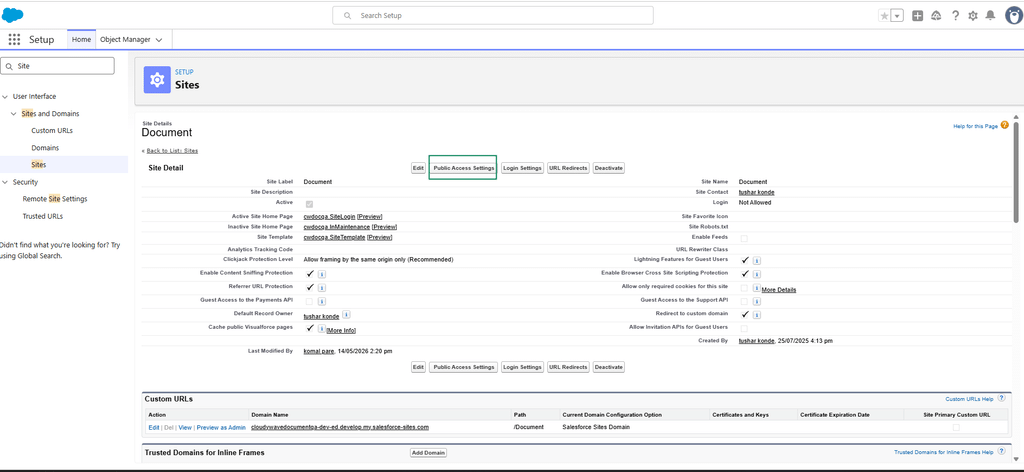This screenshot has width=1024, height=472.
Task: Click the Sites setup gear badge icon
Action: point(157,80)
